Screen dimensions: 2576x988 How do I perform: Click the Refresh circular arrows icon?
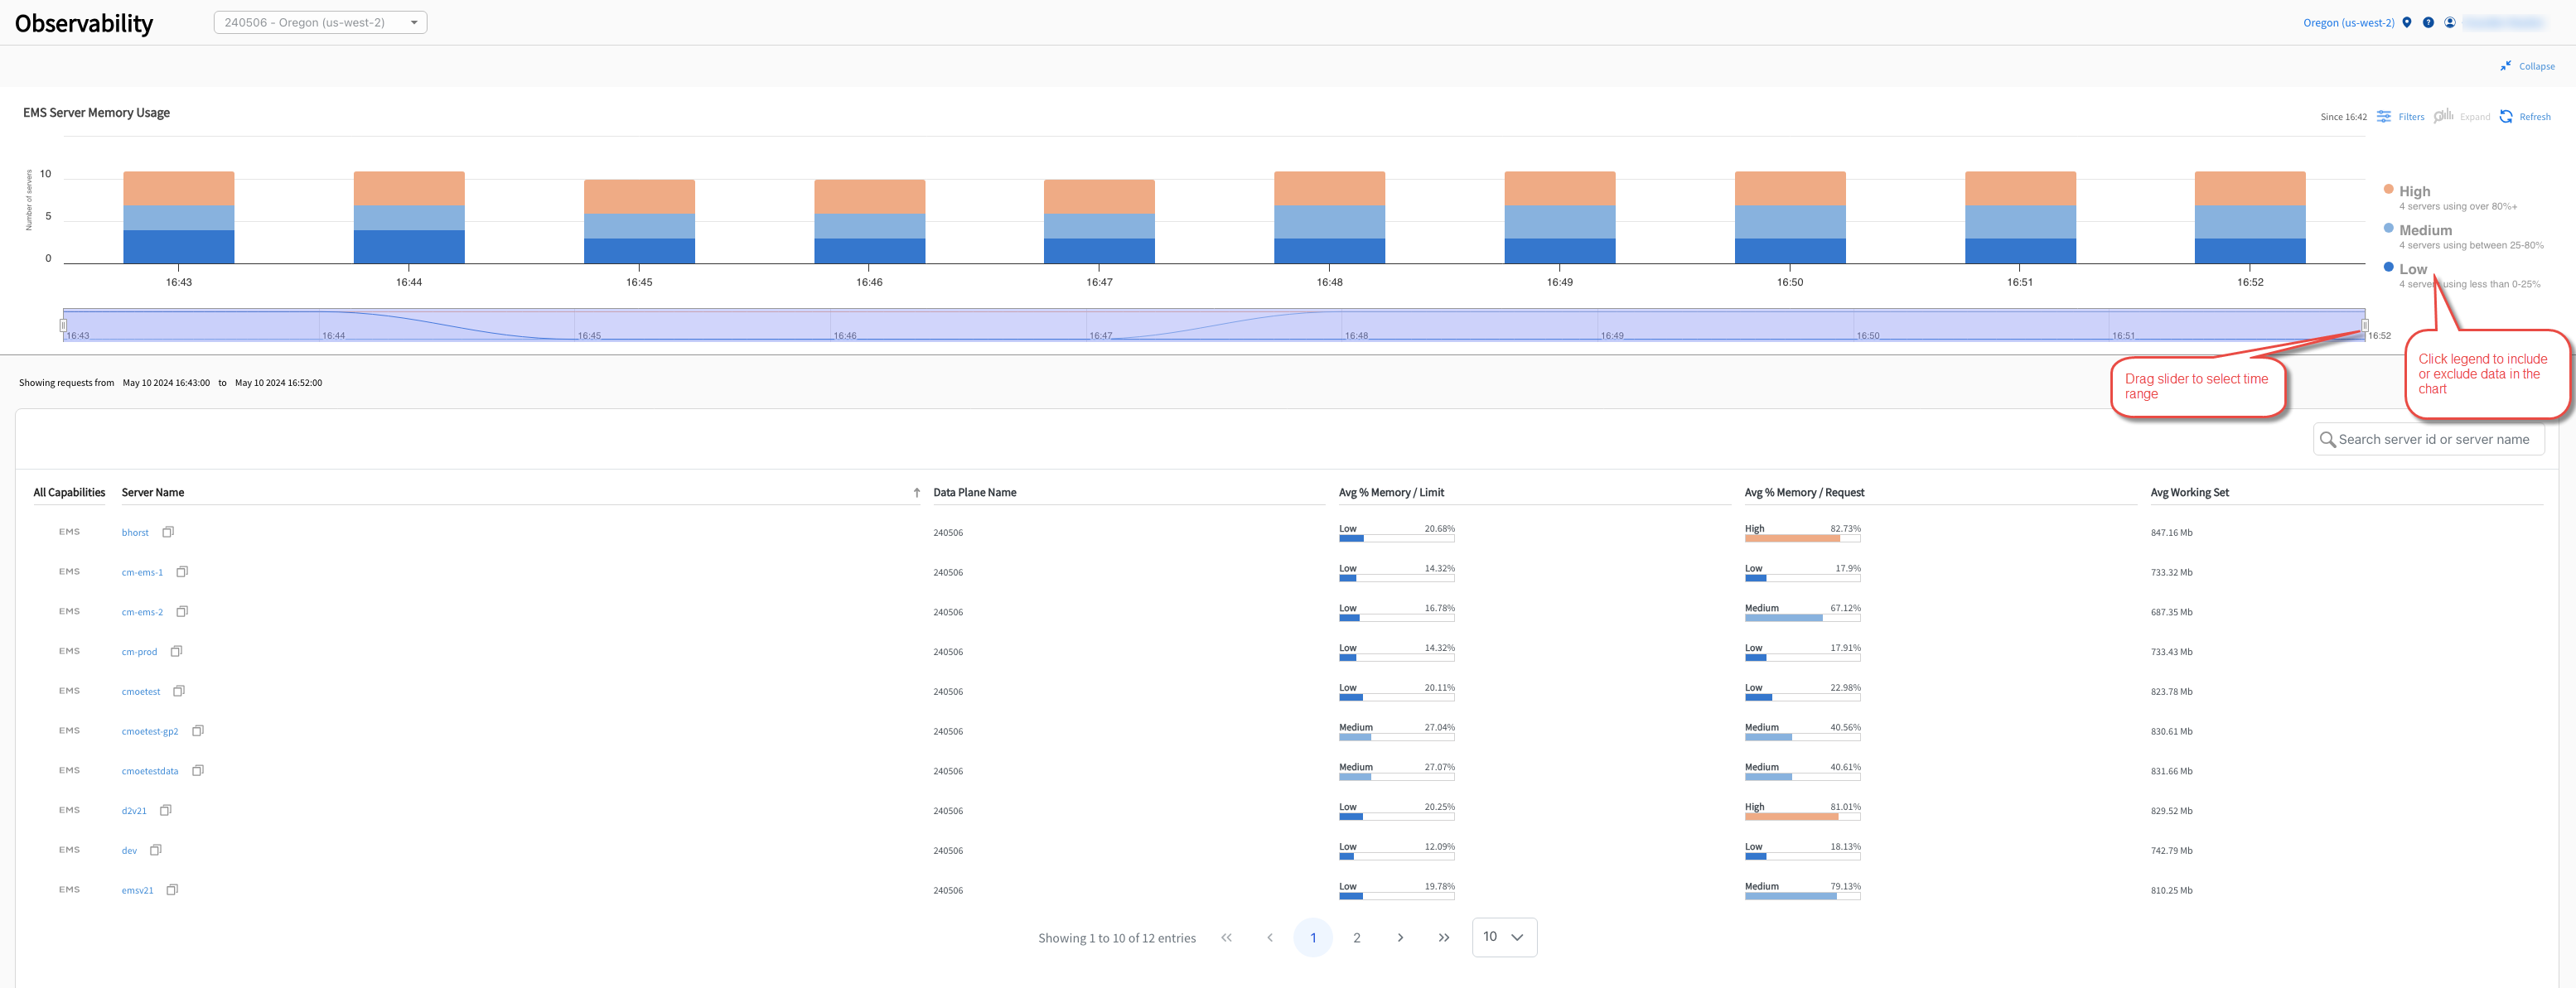[x=2506, y=117]
